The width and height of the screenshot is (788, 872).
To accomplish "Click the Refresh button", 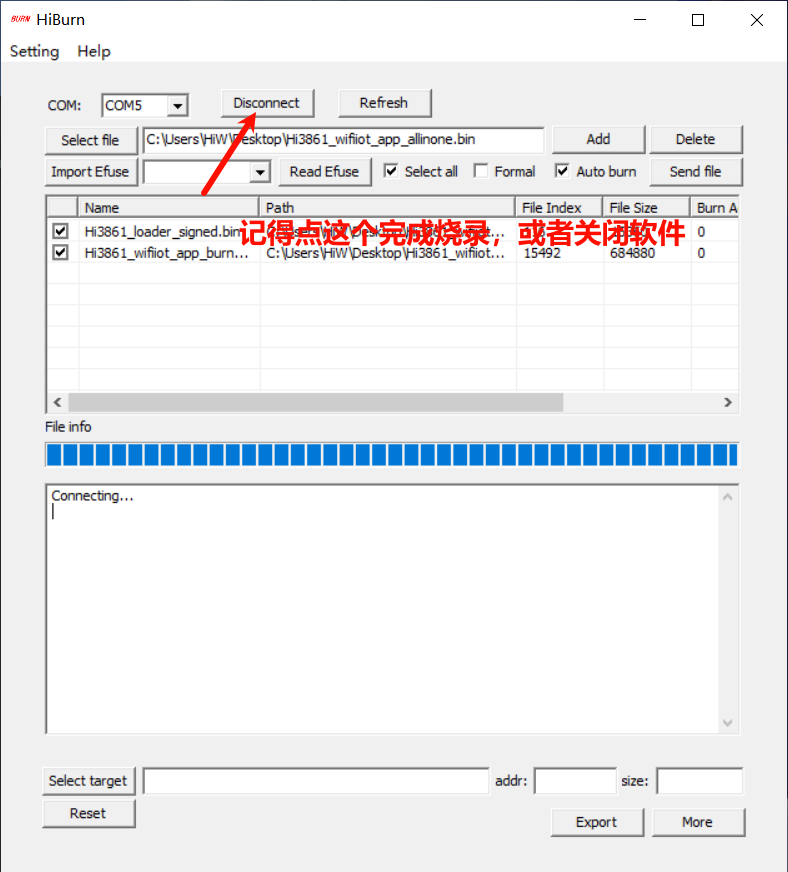I will 384,103.
